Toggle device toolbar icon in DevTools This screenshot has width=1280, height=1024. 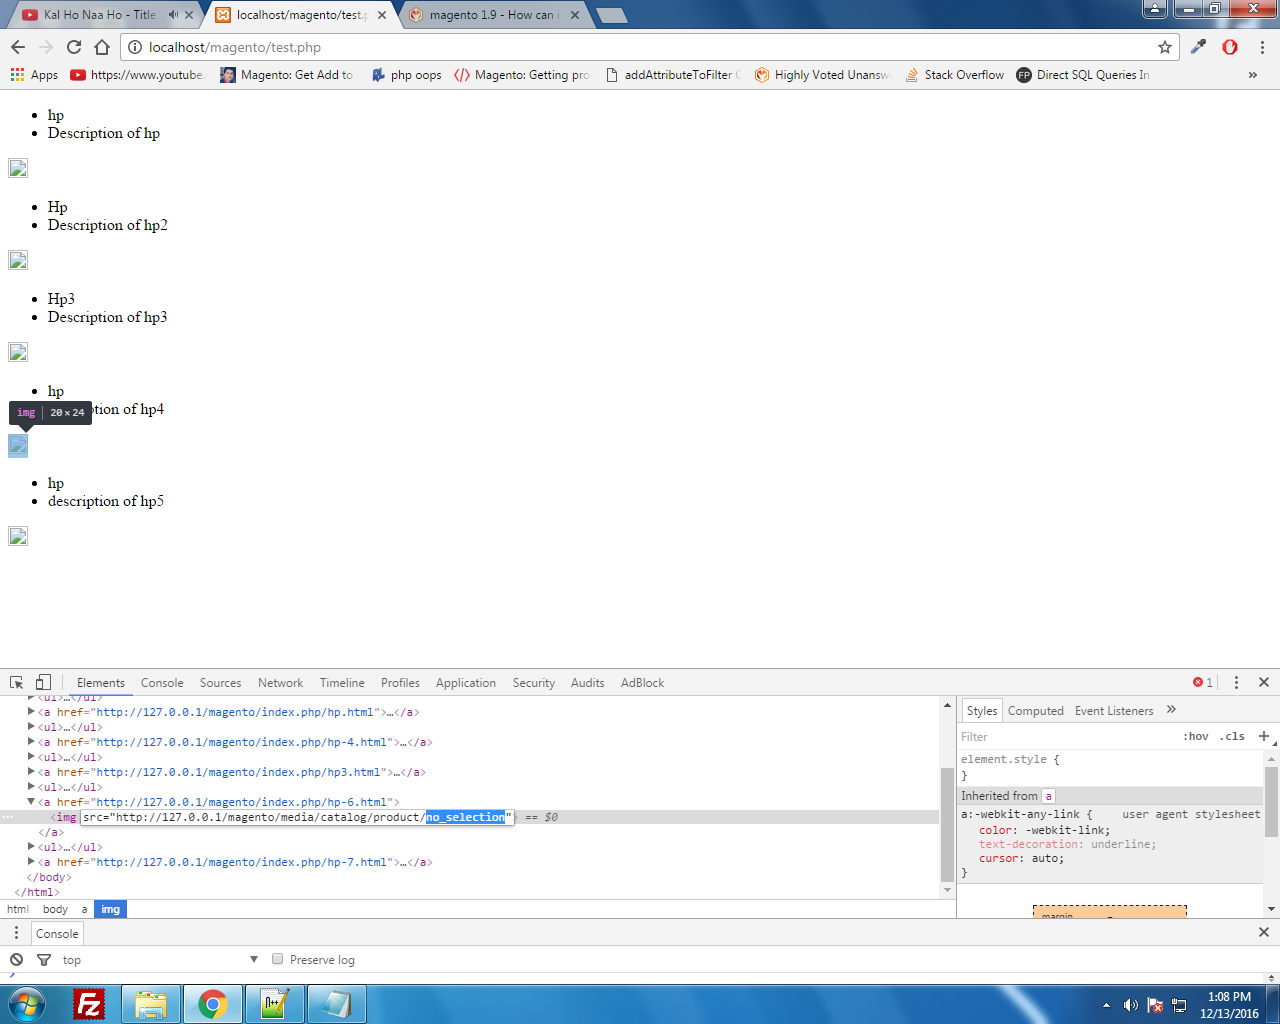pyautogui.click(x=43, y=682)
